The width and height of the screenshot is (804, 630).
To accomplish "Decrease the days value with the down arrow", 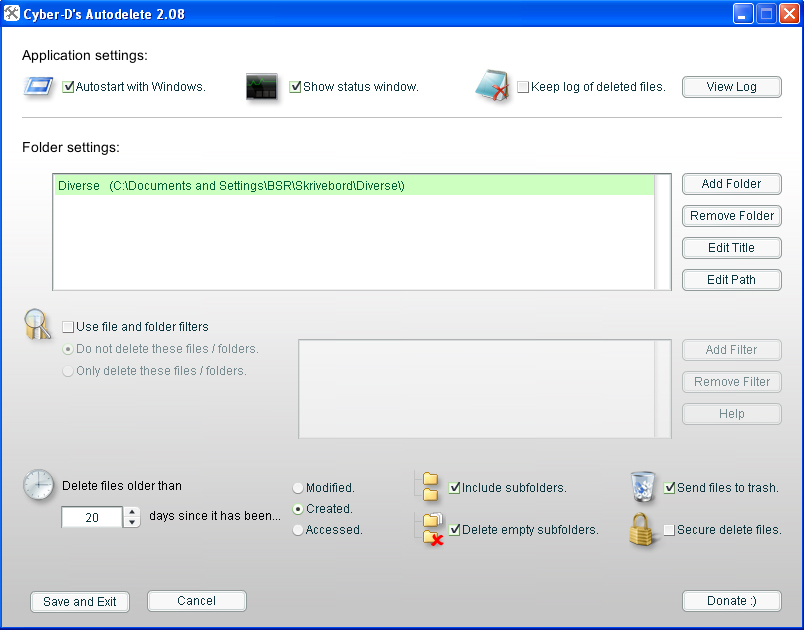I will point(132,522).
